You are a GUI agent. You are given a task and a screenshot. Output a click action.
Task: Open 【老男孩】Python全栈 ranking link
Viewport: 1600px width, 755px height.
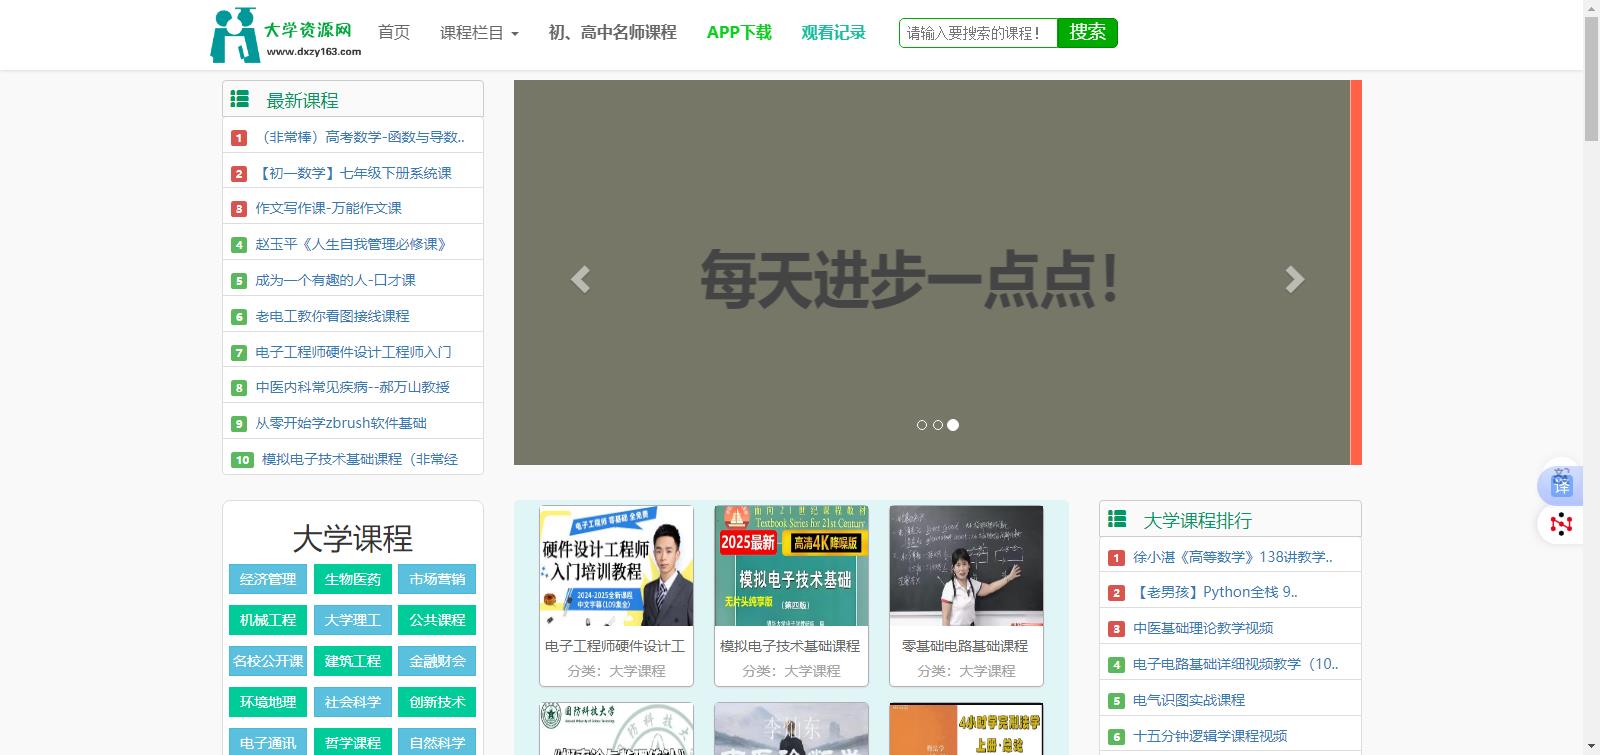[1216, 592]
